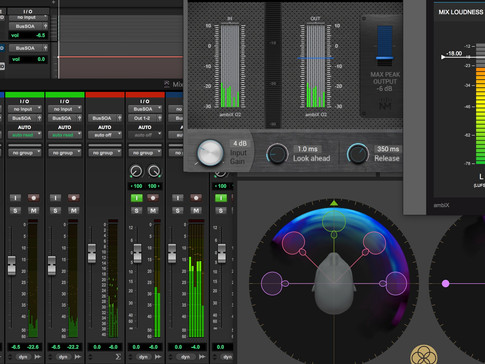
Task: Mute the -22.2 strip
Action: [74, 211]
